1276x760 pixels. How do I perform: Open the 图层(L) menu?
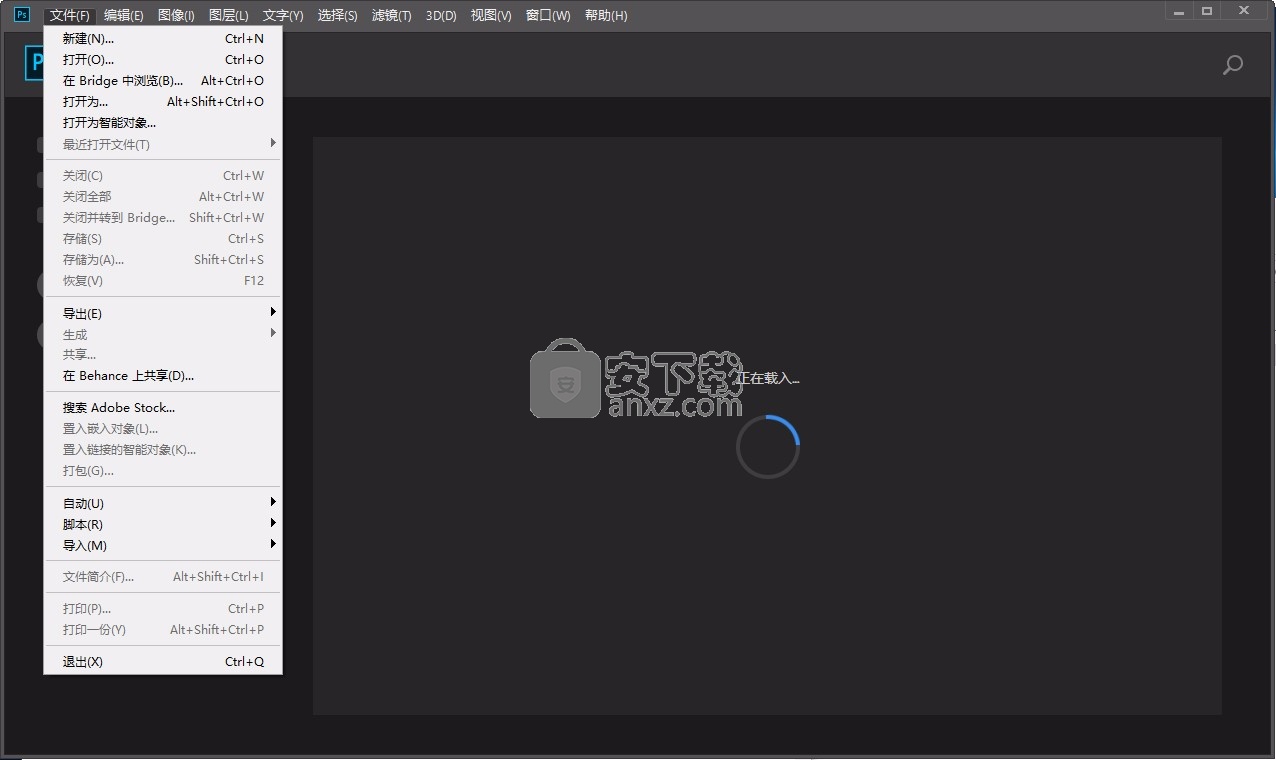229,15
